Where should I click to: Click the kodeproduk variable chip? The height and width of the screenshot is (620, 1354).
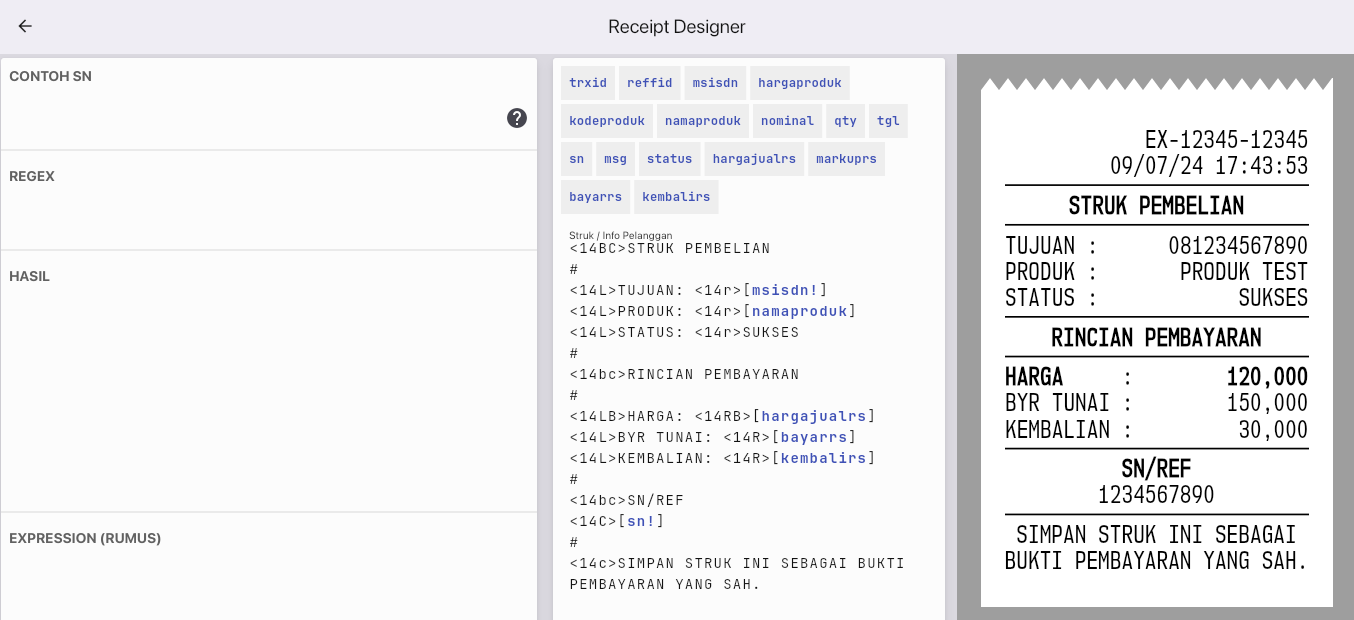point(607,121)
